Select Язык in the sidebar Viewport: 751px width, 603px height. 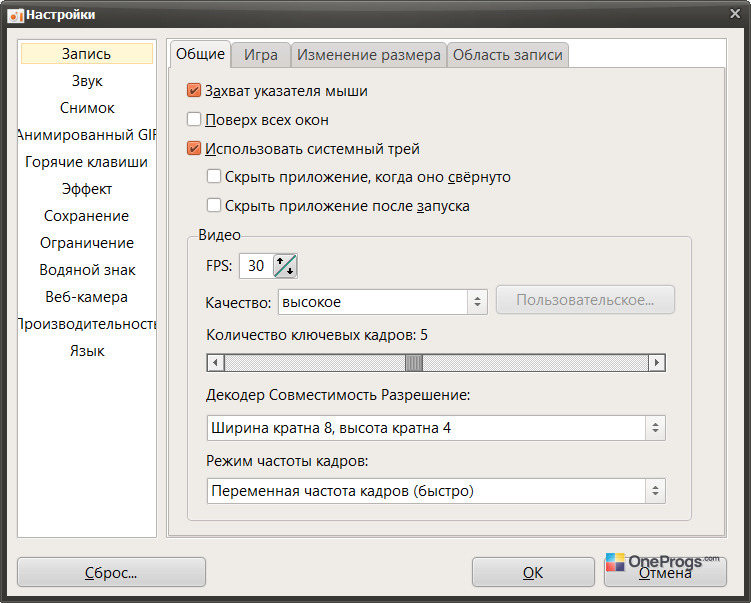87,351
